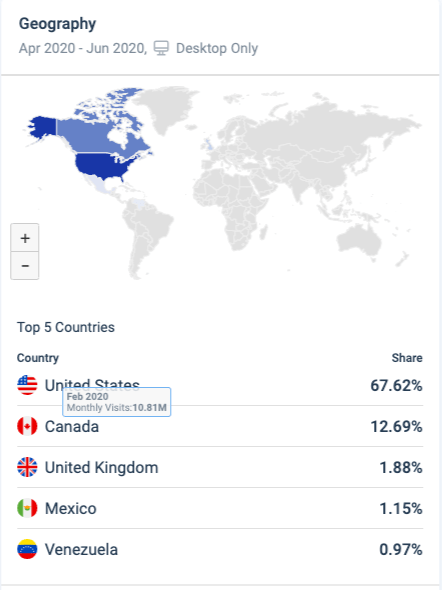
Task: Click the United States flag icon
Action: [27, 385]
